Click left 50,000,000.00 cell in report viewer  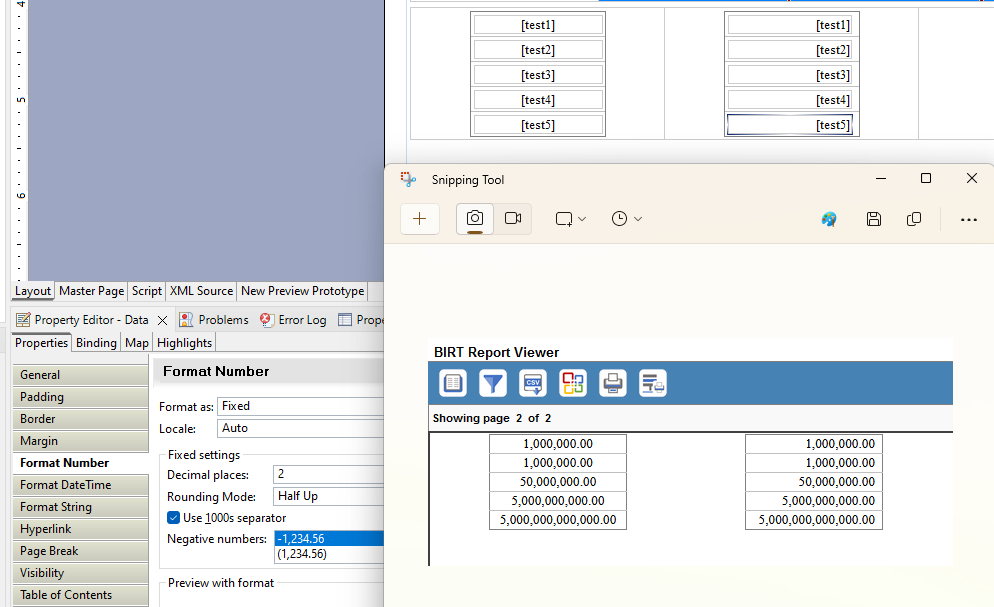pos(558,482)
